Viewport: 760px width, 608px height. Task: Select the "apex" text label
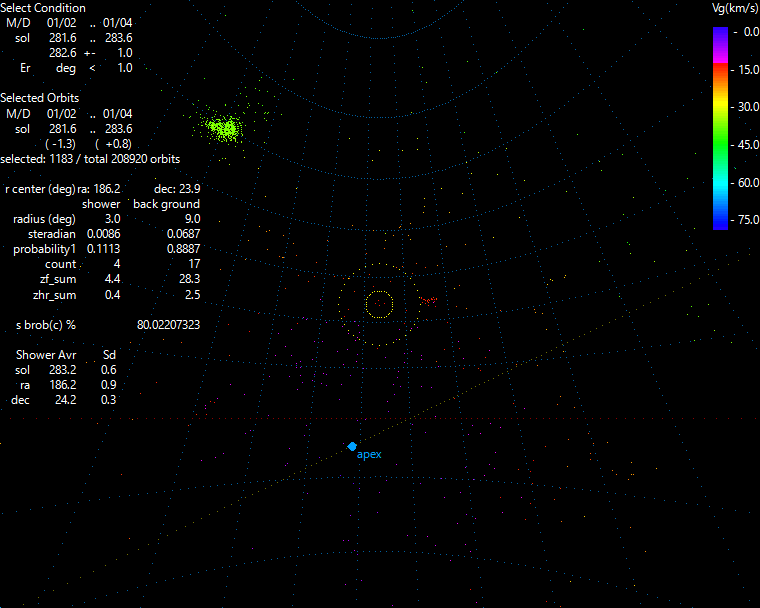(369, 455)
